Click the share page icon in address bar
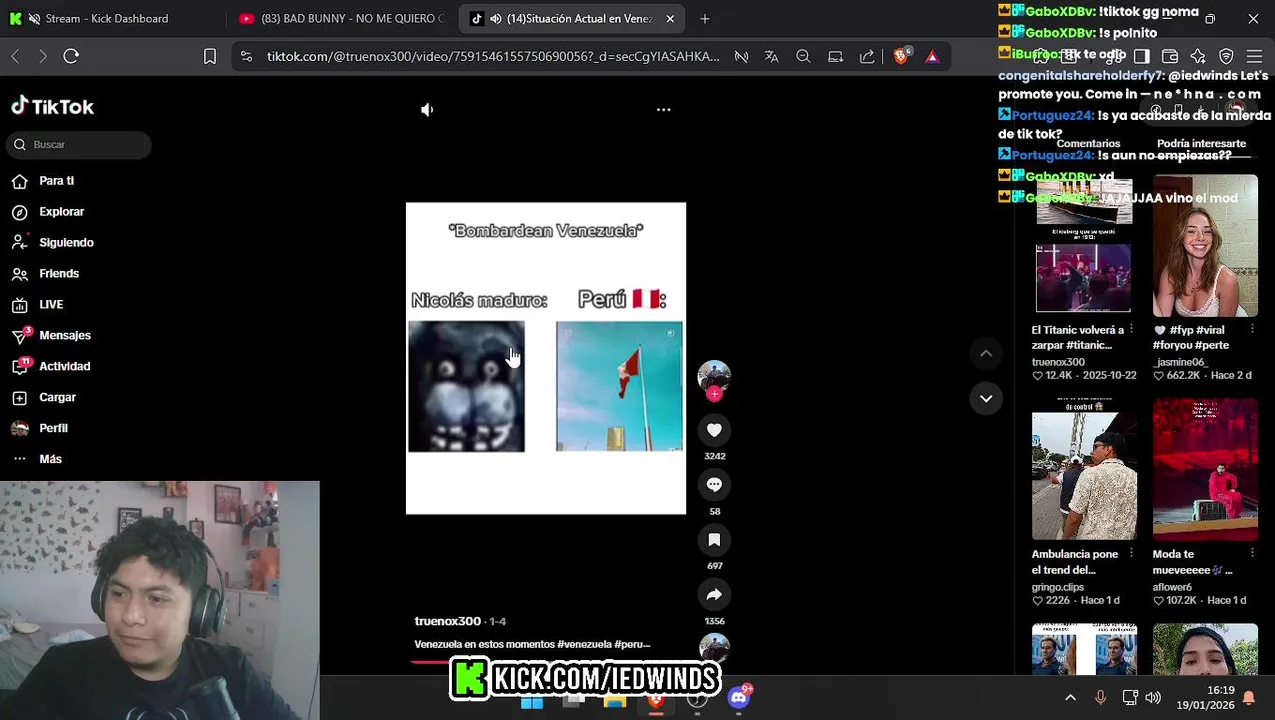 click(867, 56)
